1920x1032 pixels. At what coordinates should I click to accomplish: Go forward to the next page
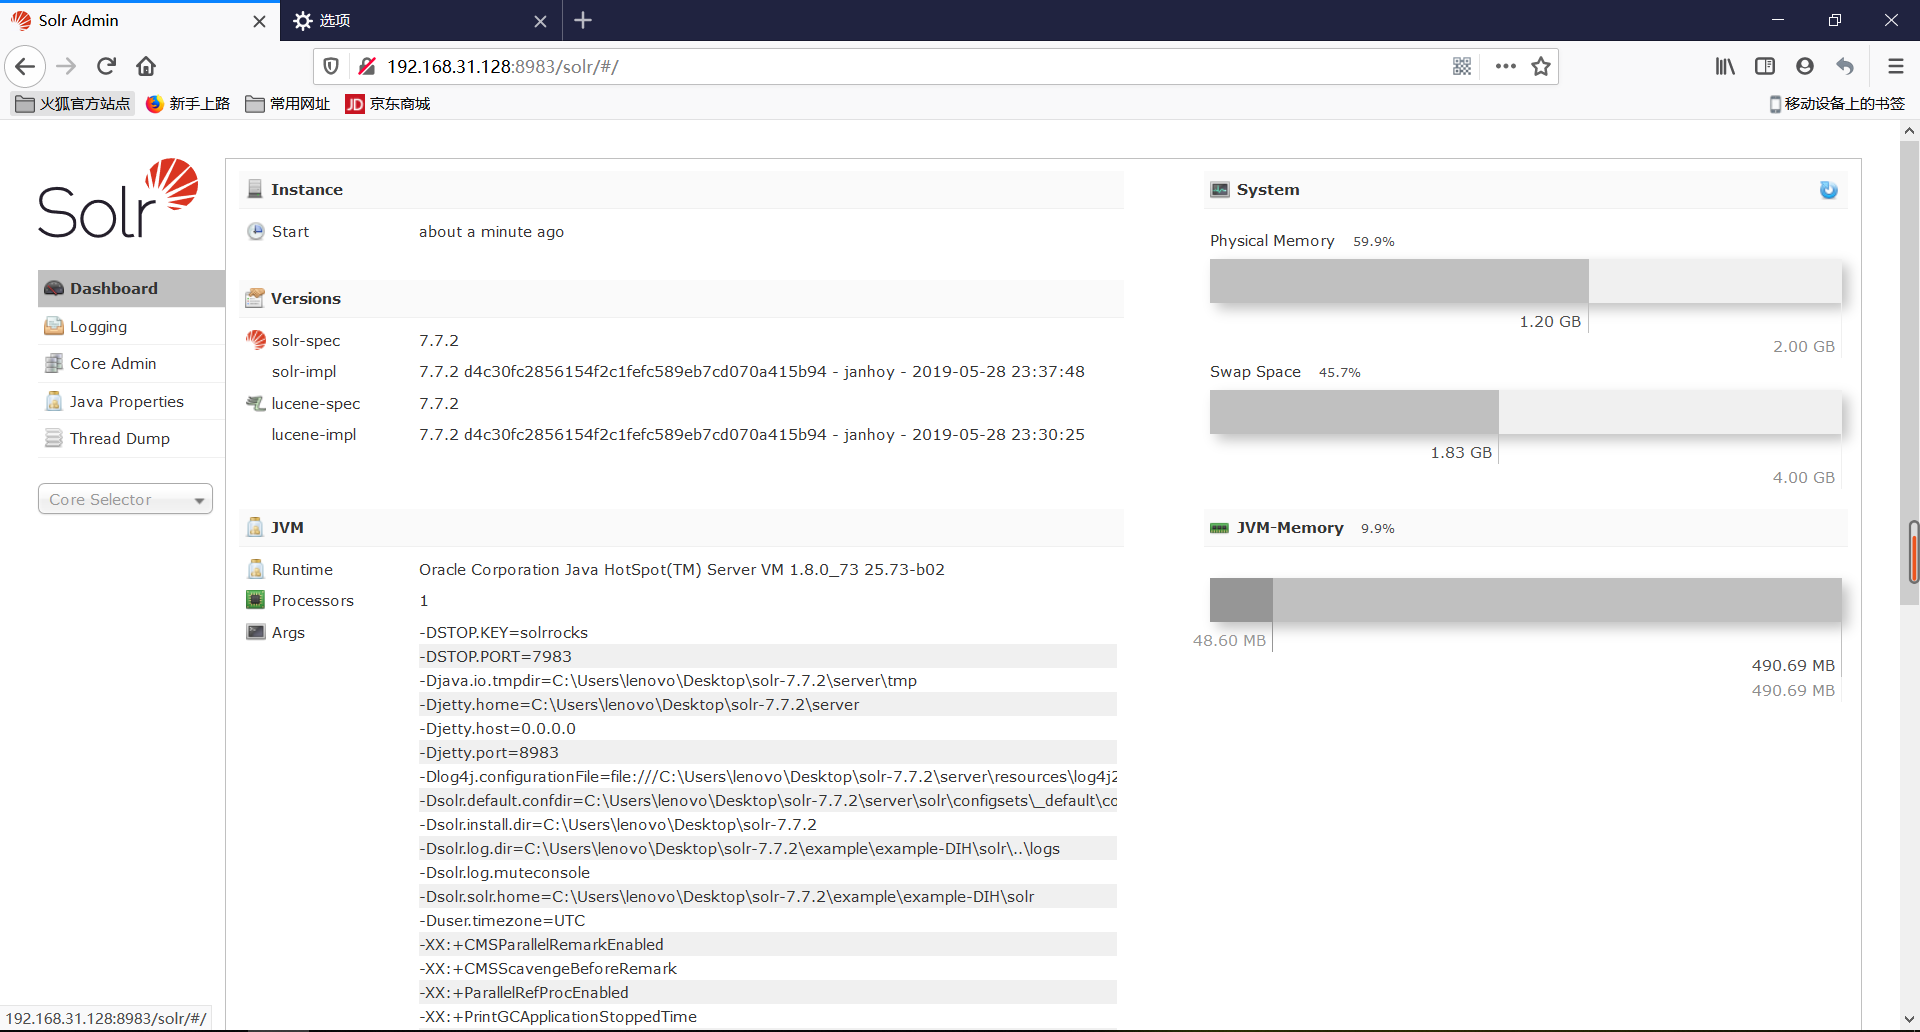(x=66, y=66)
